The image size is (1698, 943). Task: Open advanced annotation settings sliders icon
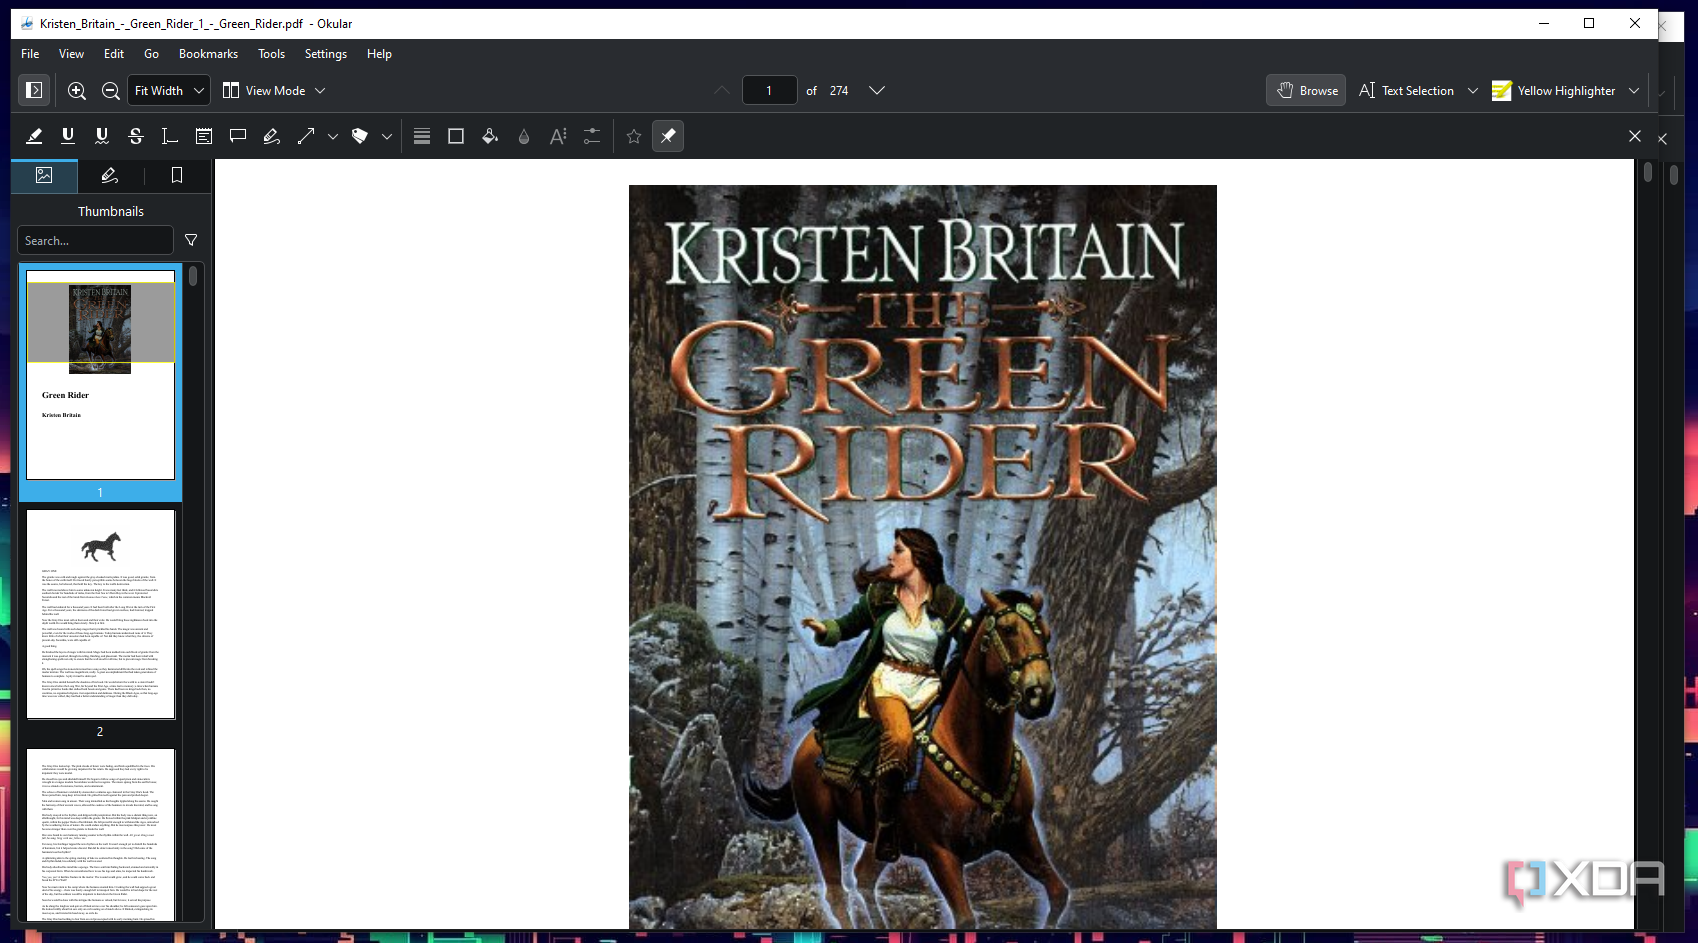tap(592, 136)
